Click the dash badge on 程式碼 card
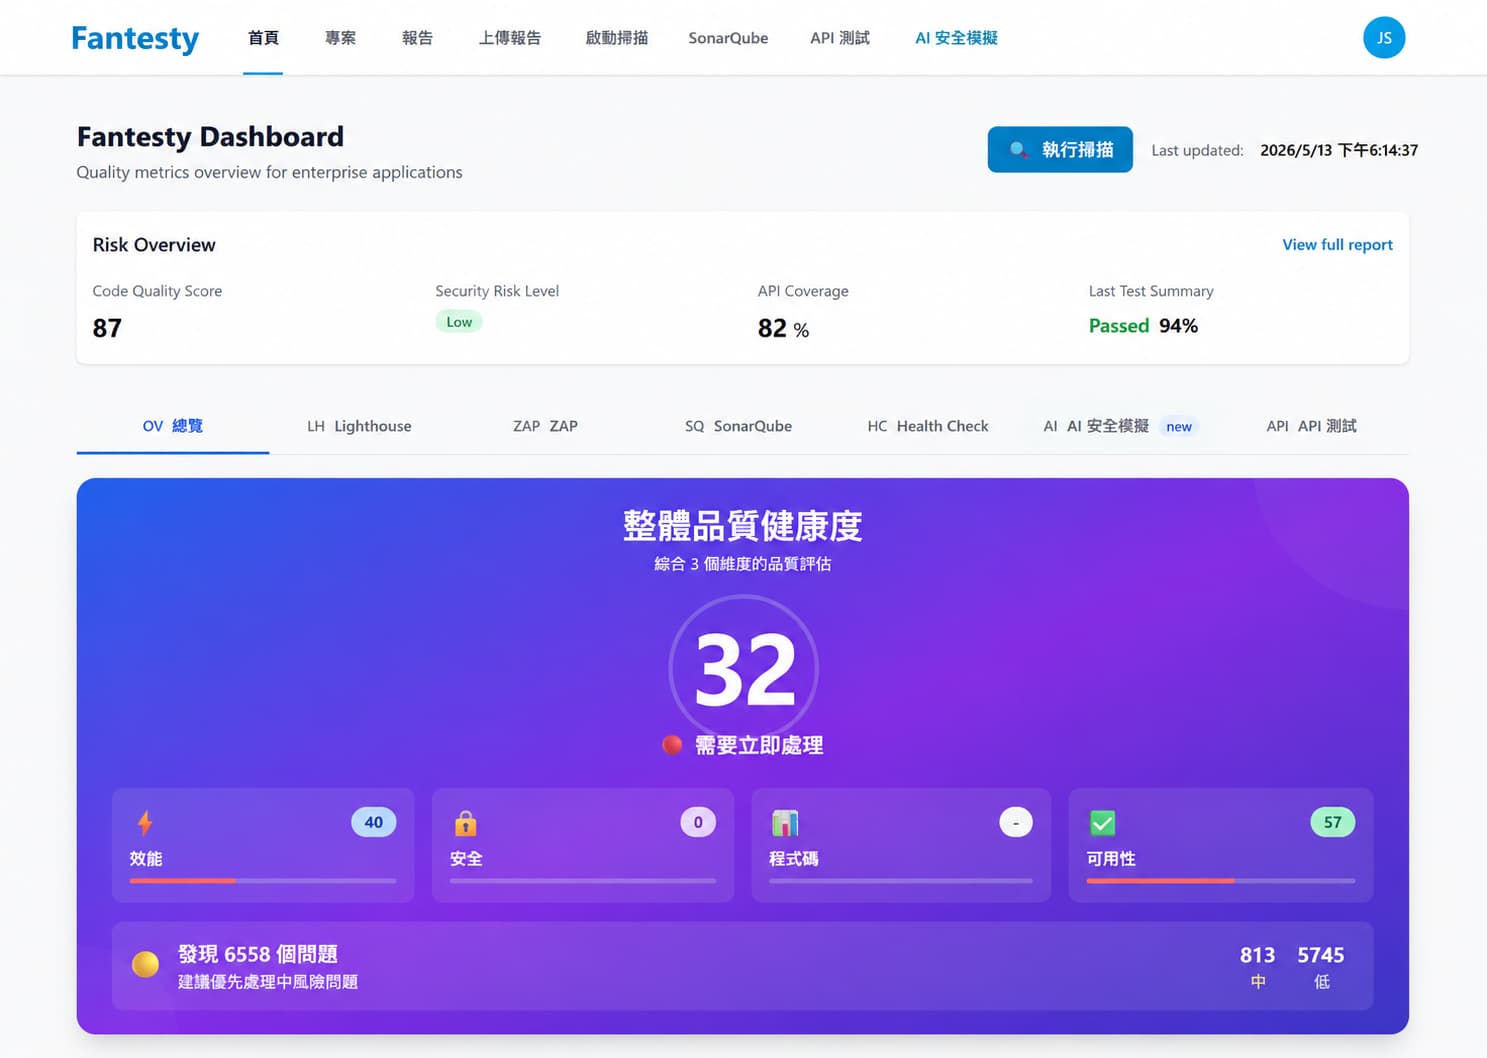The width and height of the screenshot is (1487, 1058). coord(1016,822)
